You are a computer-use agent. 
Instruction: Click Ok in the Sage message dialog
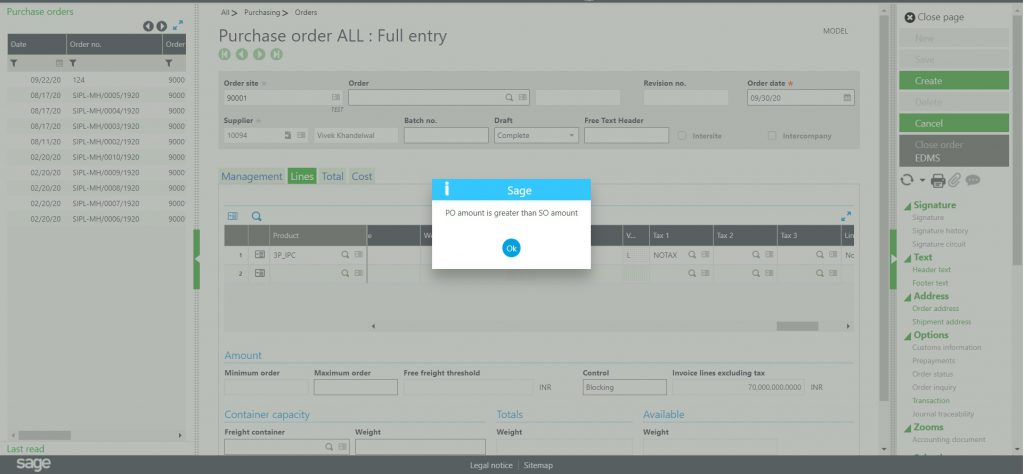pyautogui.click(x=511, y=248)
